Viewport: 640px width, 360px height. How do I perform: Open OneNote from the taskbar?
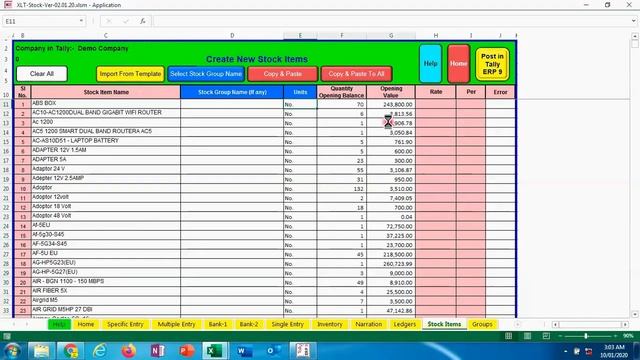(158, 351)
